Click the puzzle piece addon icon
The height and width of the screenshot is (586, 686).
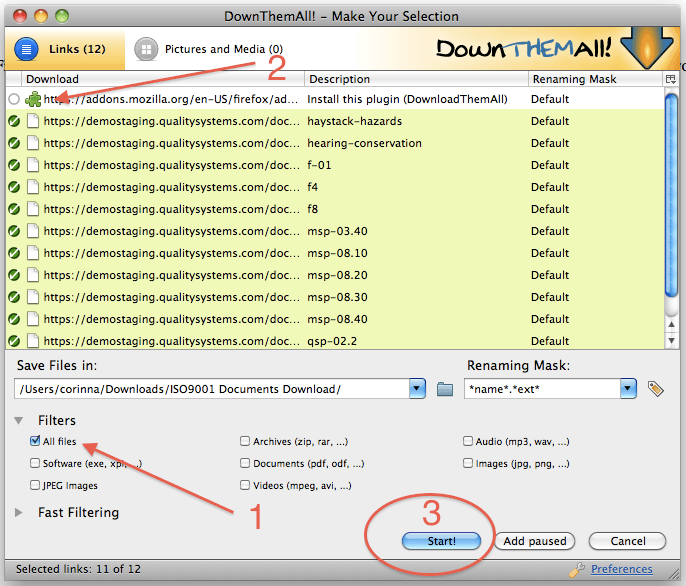point(33,99)
